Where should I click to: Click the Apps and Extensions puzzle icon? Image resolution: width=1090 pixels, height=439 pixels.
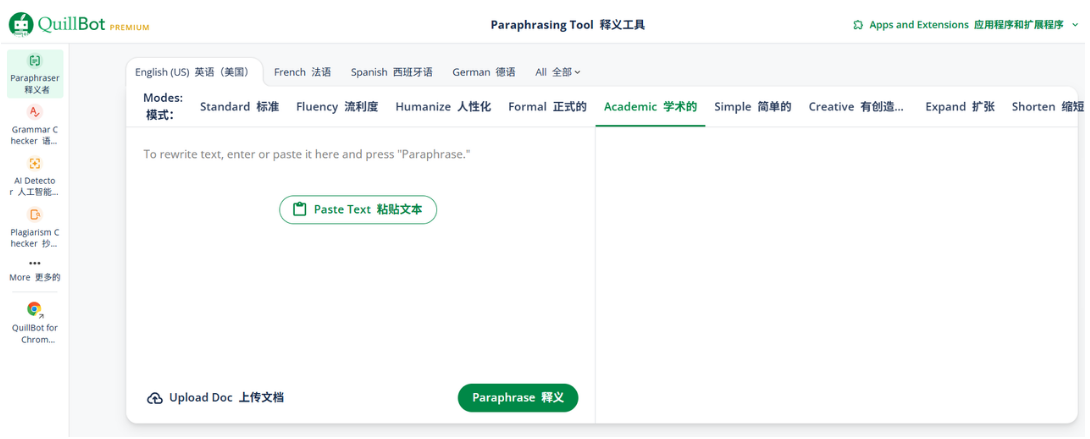click(858, 25)
